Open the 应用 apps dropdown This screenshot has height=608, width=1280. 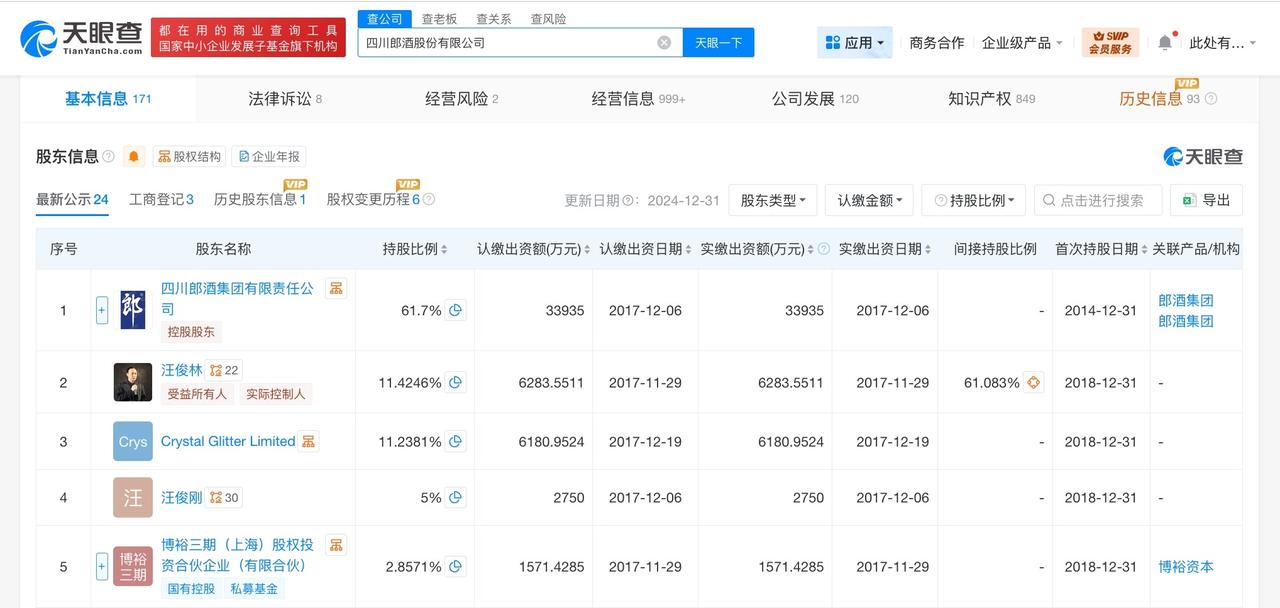tap(855, 42)
